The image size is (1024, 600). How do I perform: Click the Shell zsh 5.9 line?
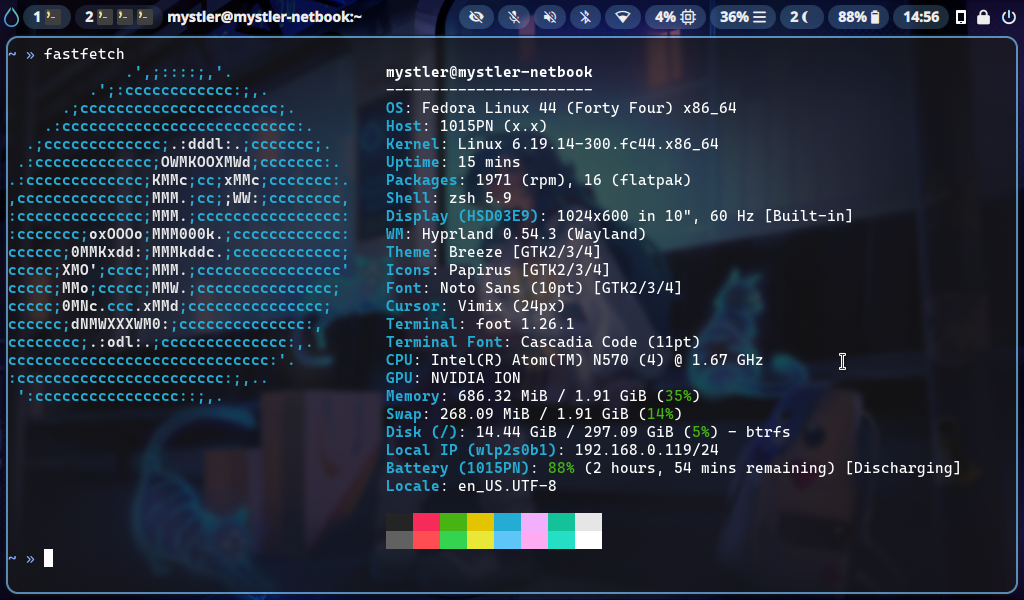[449, 198]
